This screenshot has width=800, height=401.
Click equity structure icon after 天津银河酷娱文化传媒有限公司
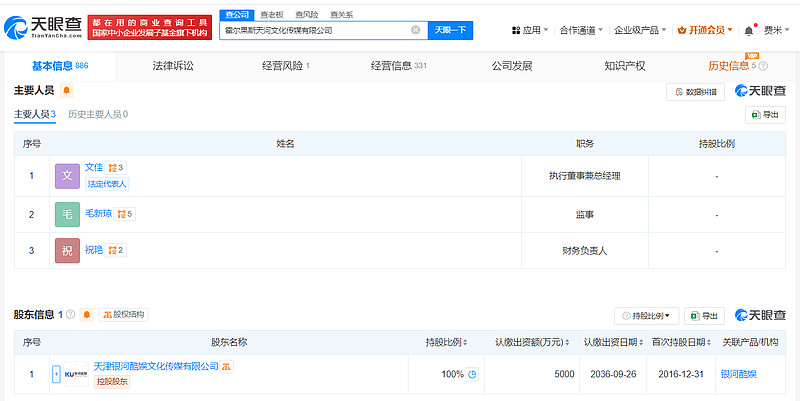click(227, 367)
